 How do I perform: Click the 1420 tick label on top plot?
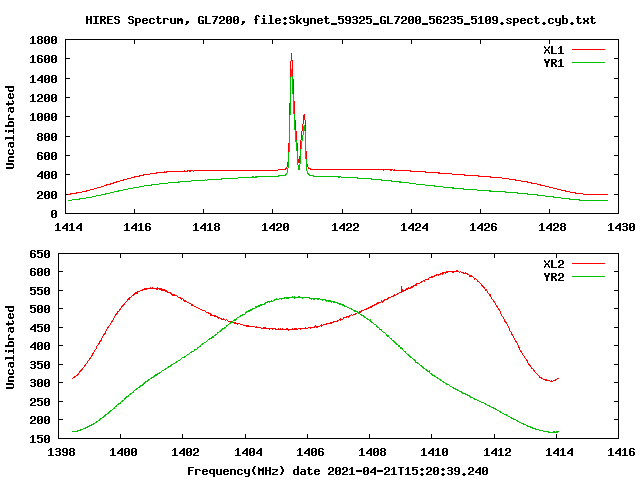(273, 228)
